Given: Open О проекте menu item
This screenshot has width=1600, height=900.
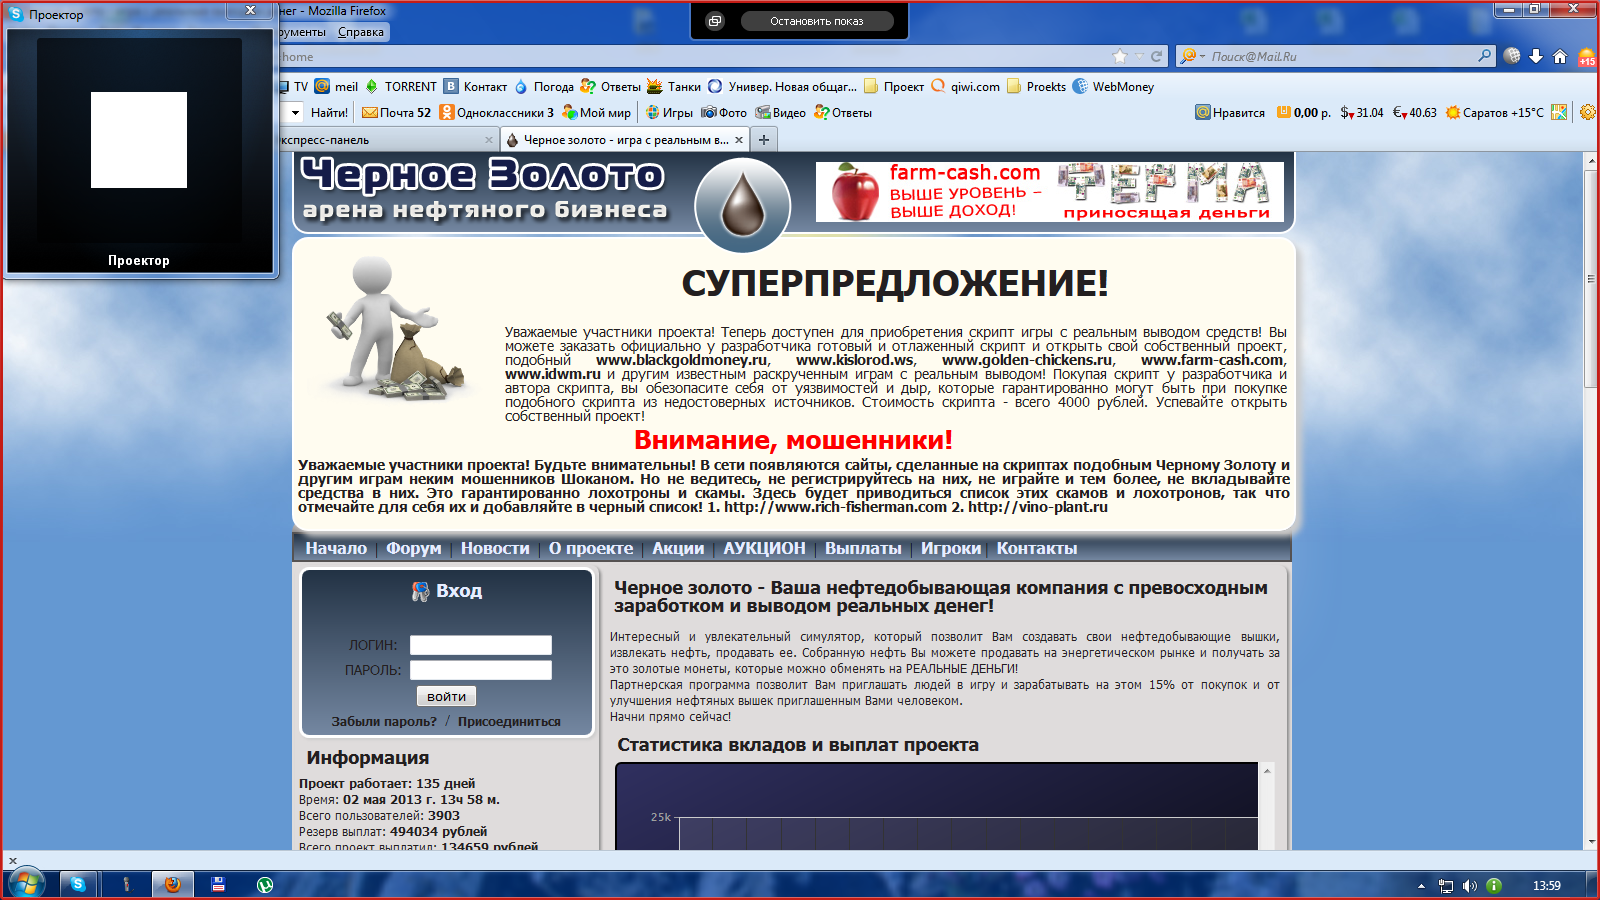Looking at the screenshot, I should (590, 548).
